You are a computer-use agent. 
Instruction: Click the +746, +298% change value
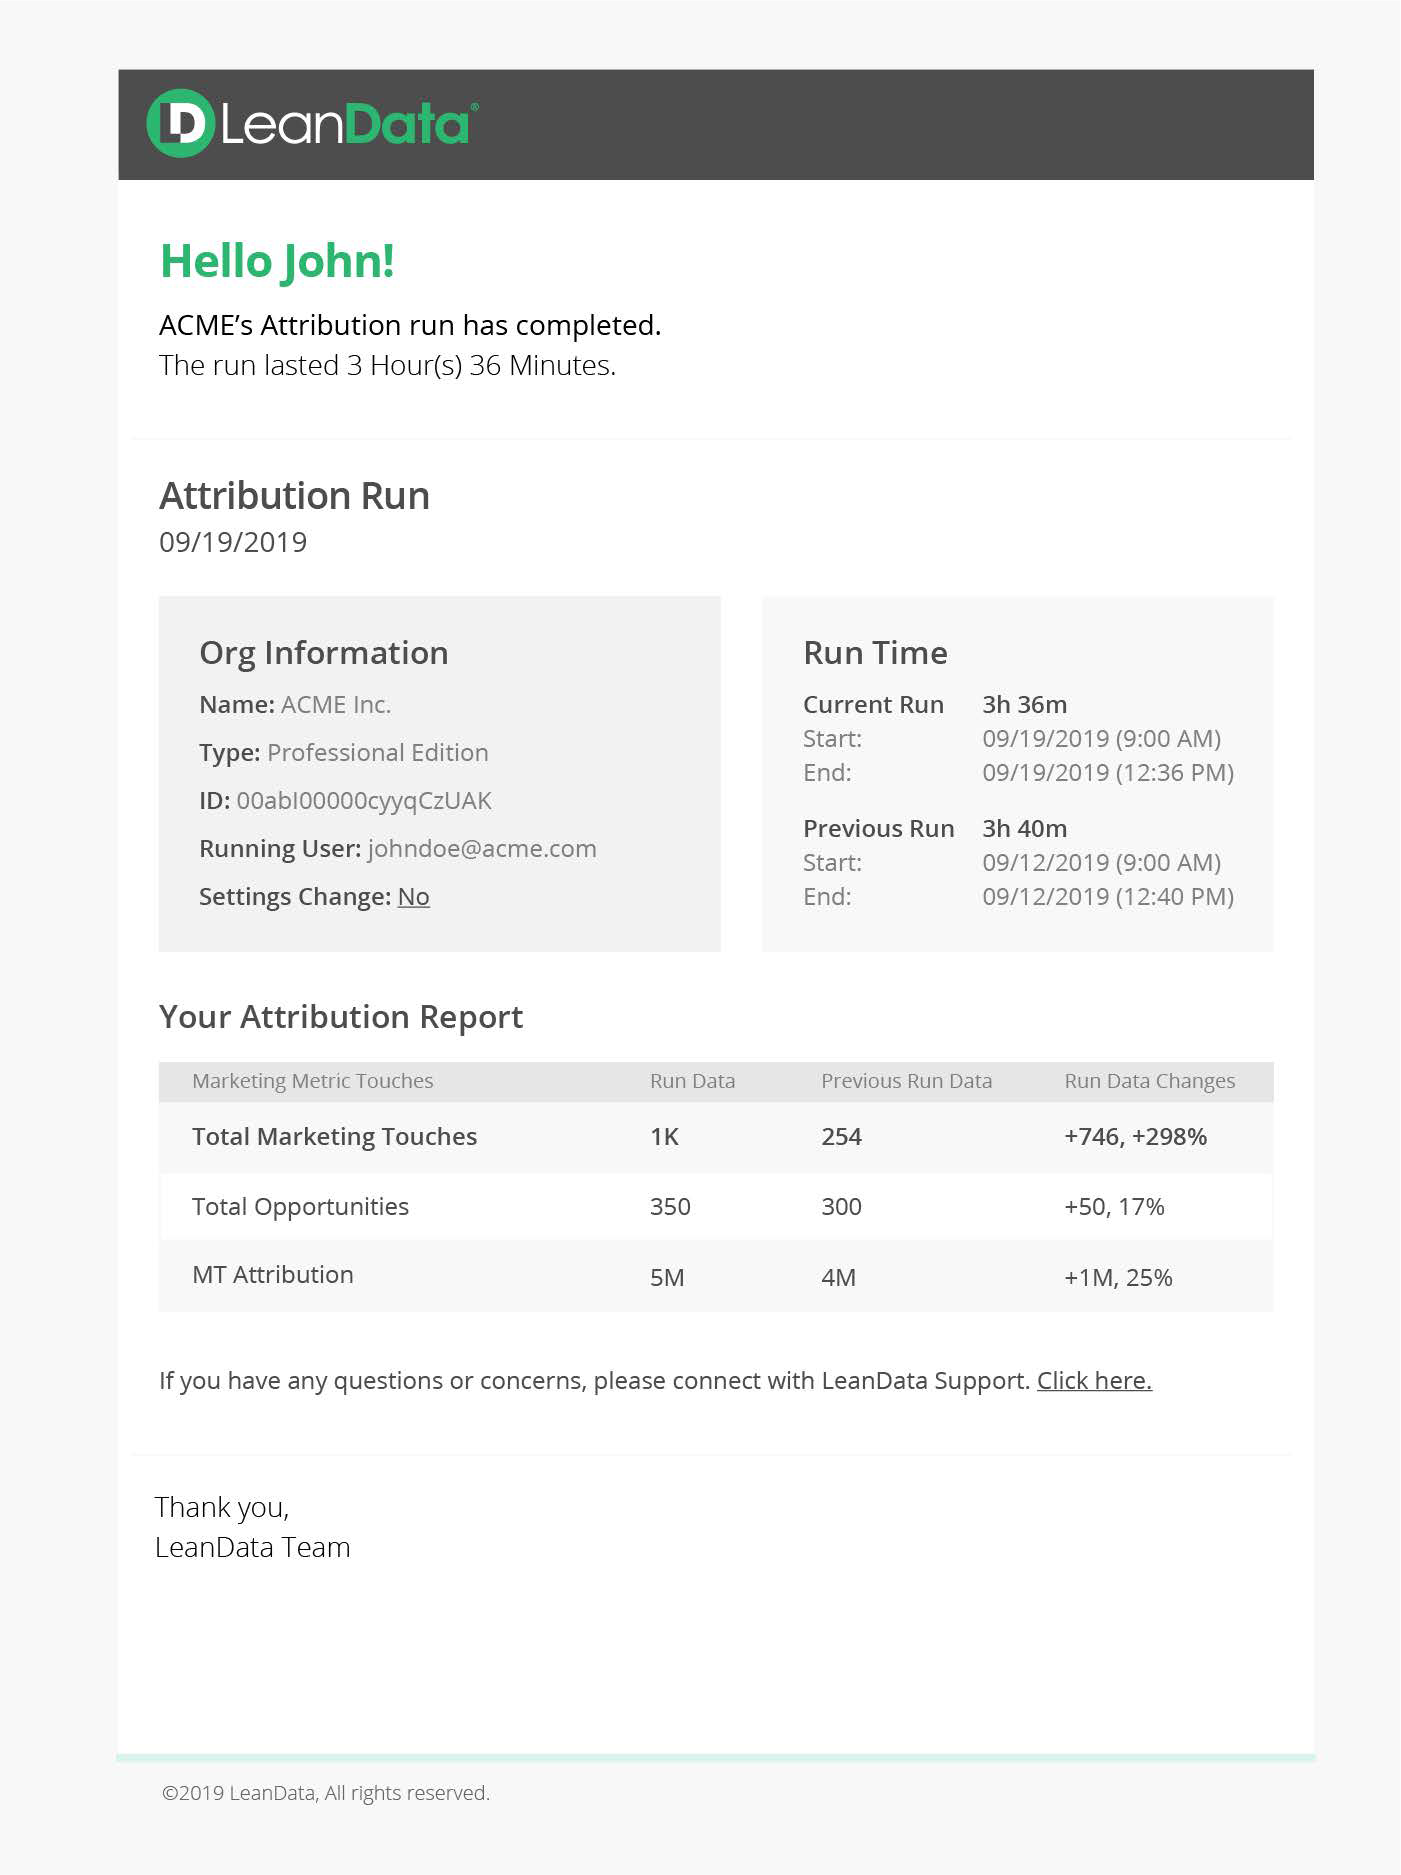coord(1135,1137)
